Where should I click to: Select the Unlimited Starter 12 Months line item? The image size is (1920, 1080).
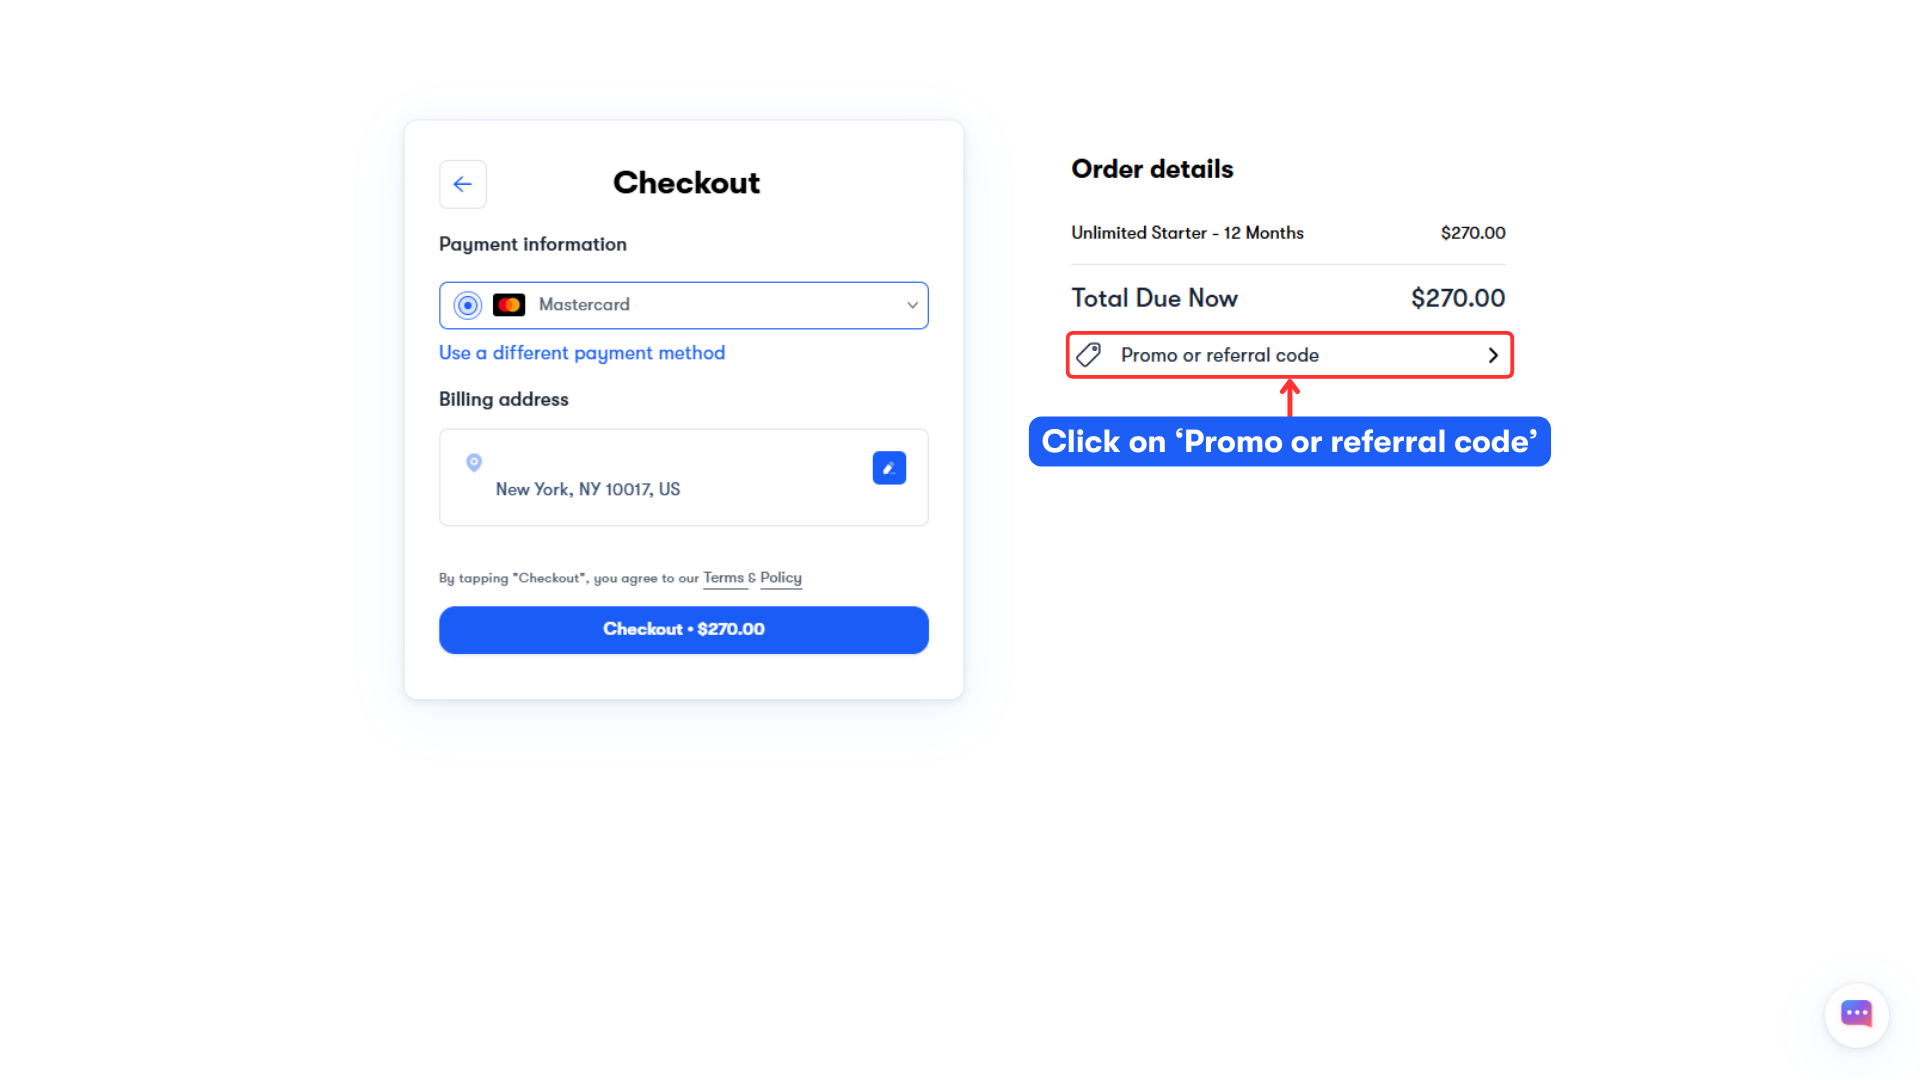coord(1187,232)
